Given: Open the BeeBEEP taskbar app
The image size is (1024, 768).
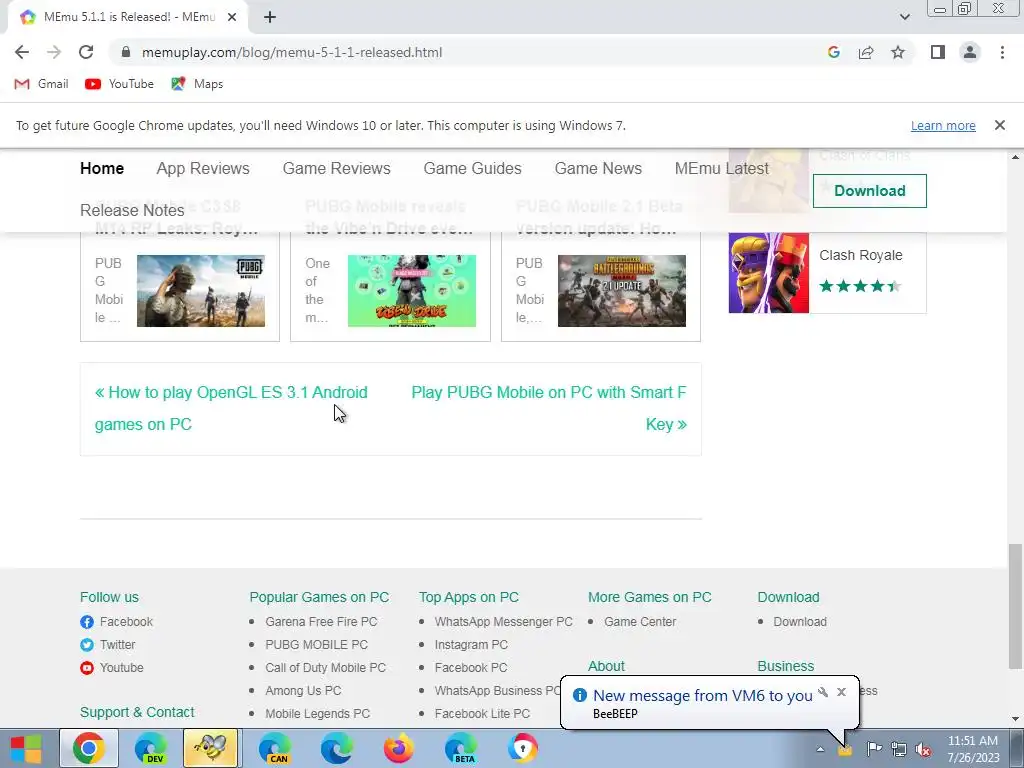Looking at the screenshot, I should click(x=211, y=748).
